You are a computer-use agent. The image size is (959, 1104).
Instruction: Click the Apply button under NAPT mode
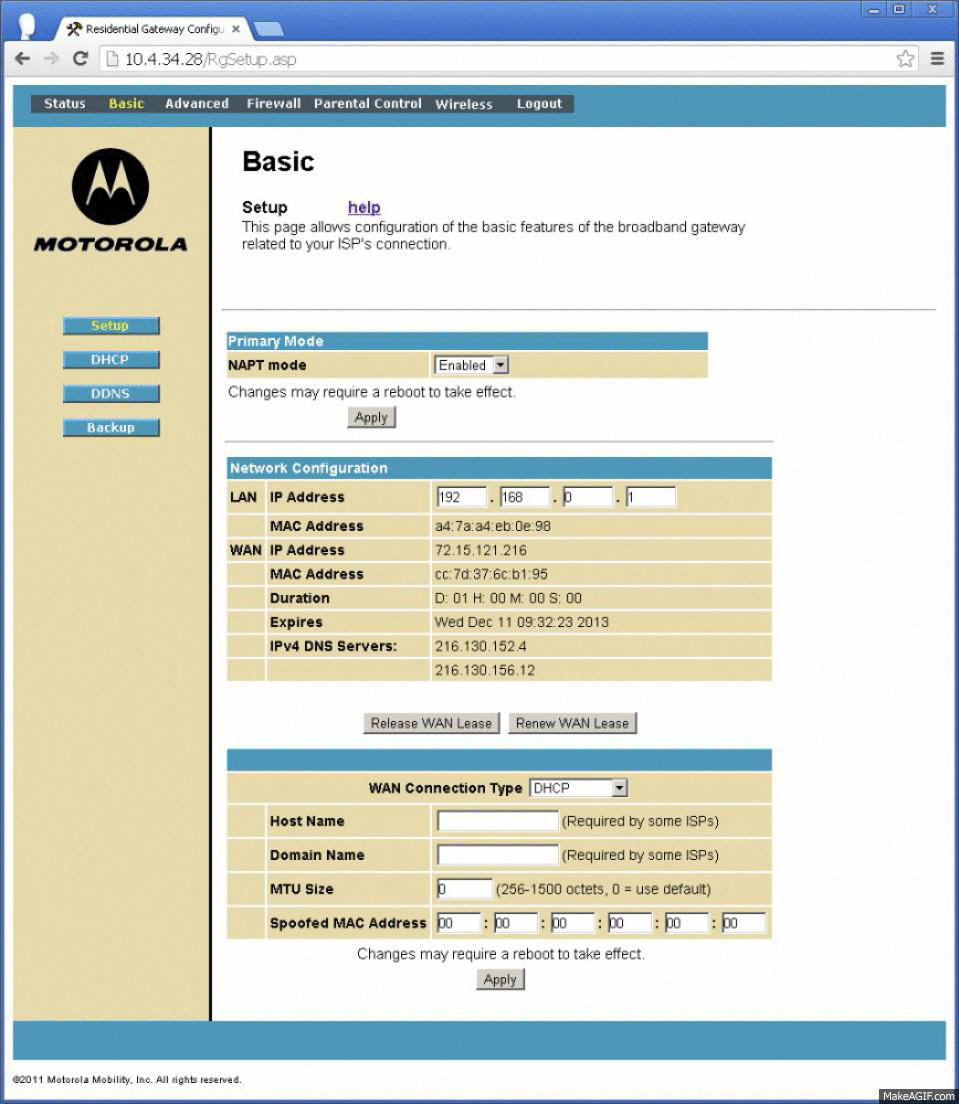371,418
